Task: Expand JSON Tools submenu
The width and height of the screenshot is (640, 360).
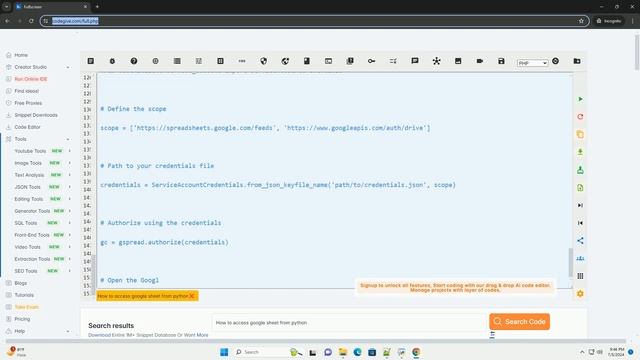Action: (69, 187)
